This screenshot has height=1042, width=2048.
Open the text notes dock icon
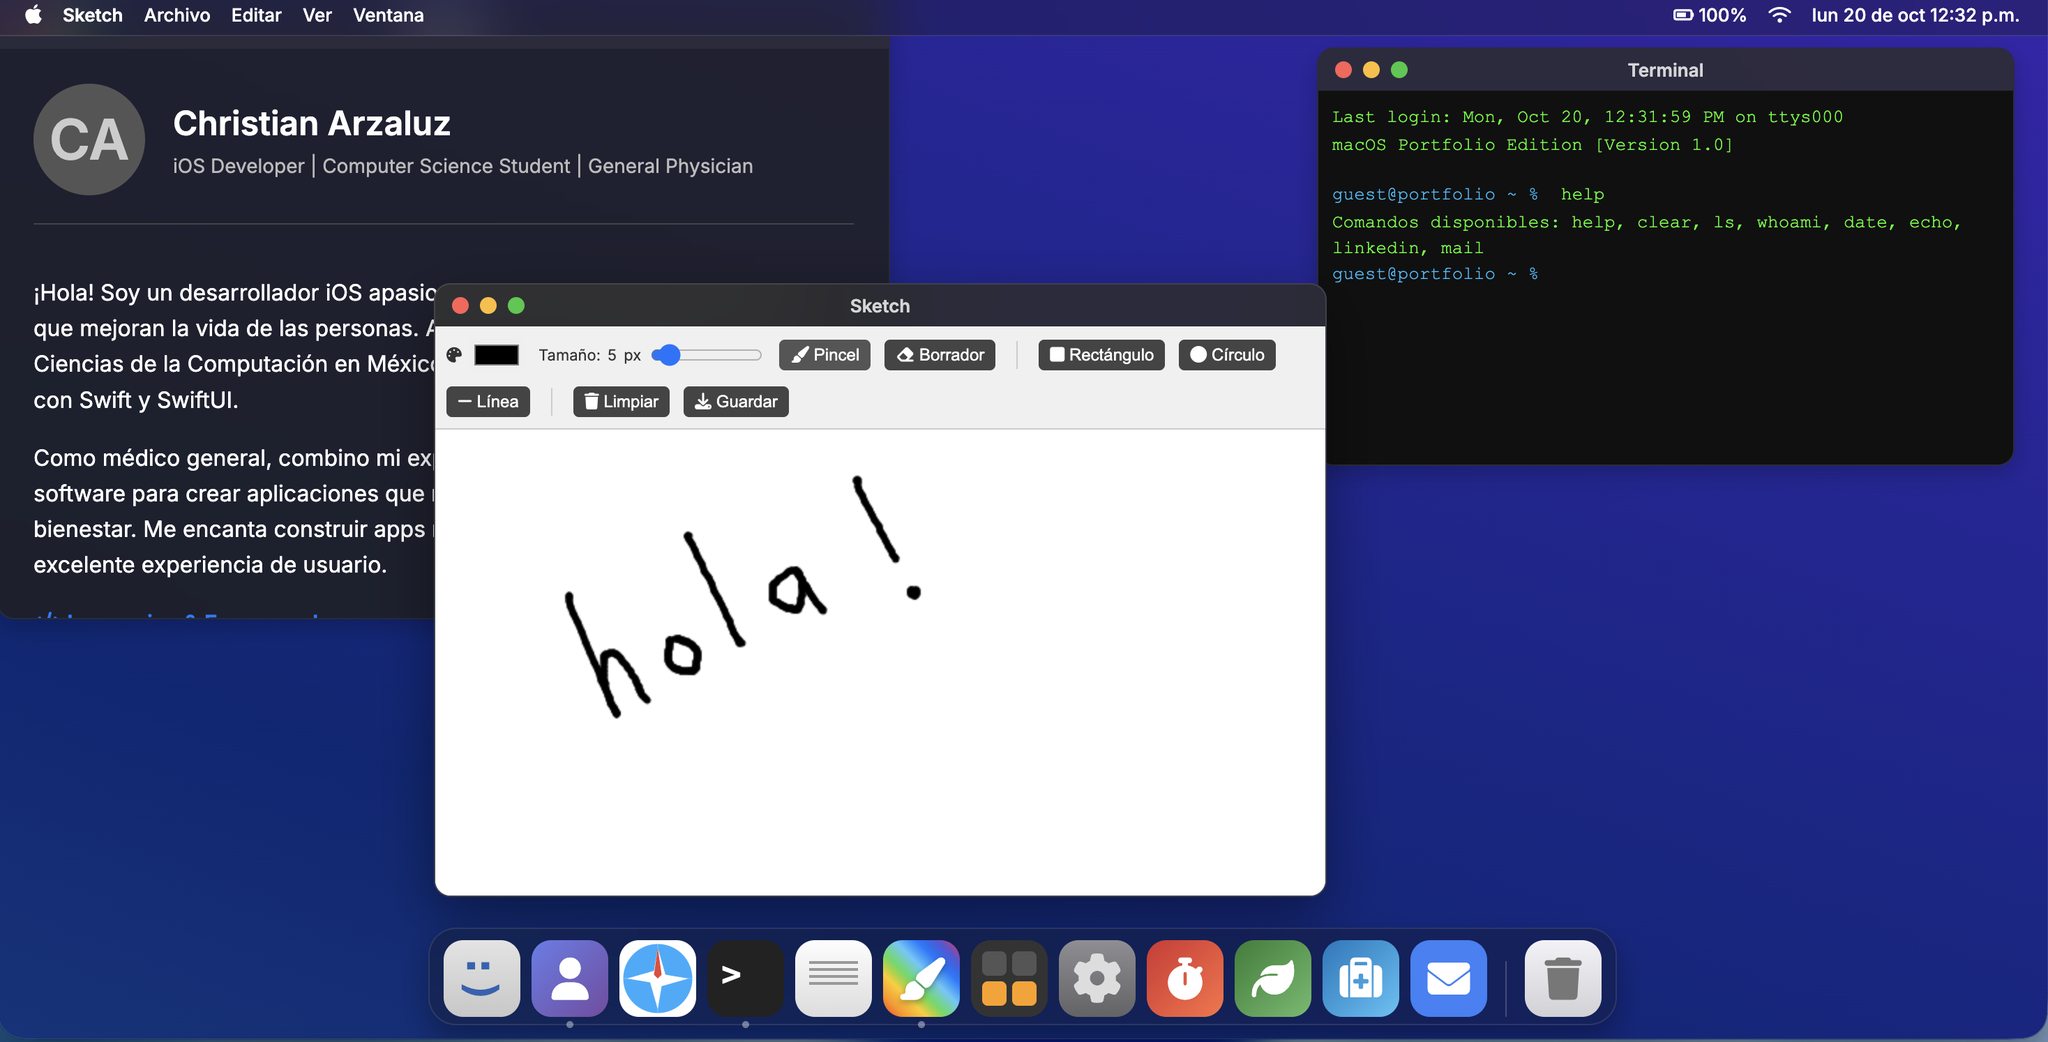[x=834, y=978]
